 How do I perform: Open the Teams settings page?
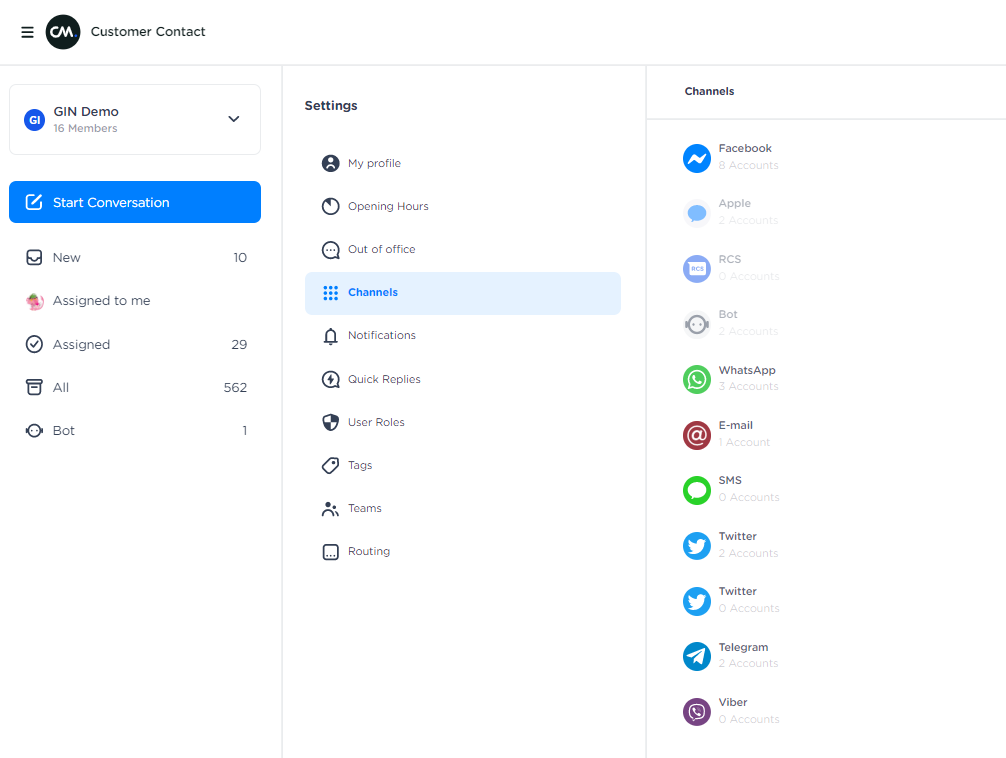point(364,509)
